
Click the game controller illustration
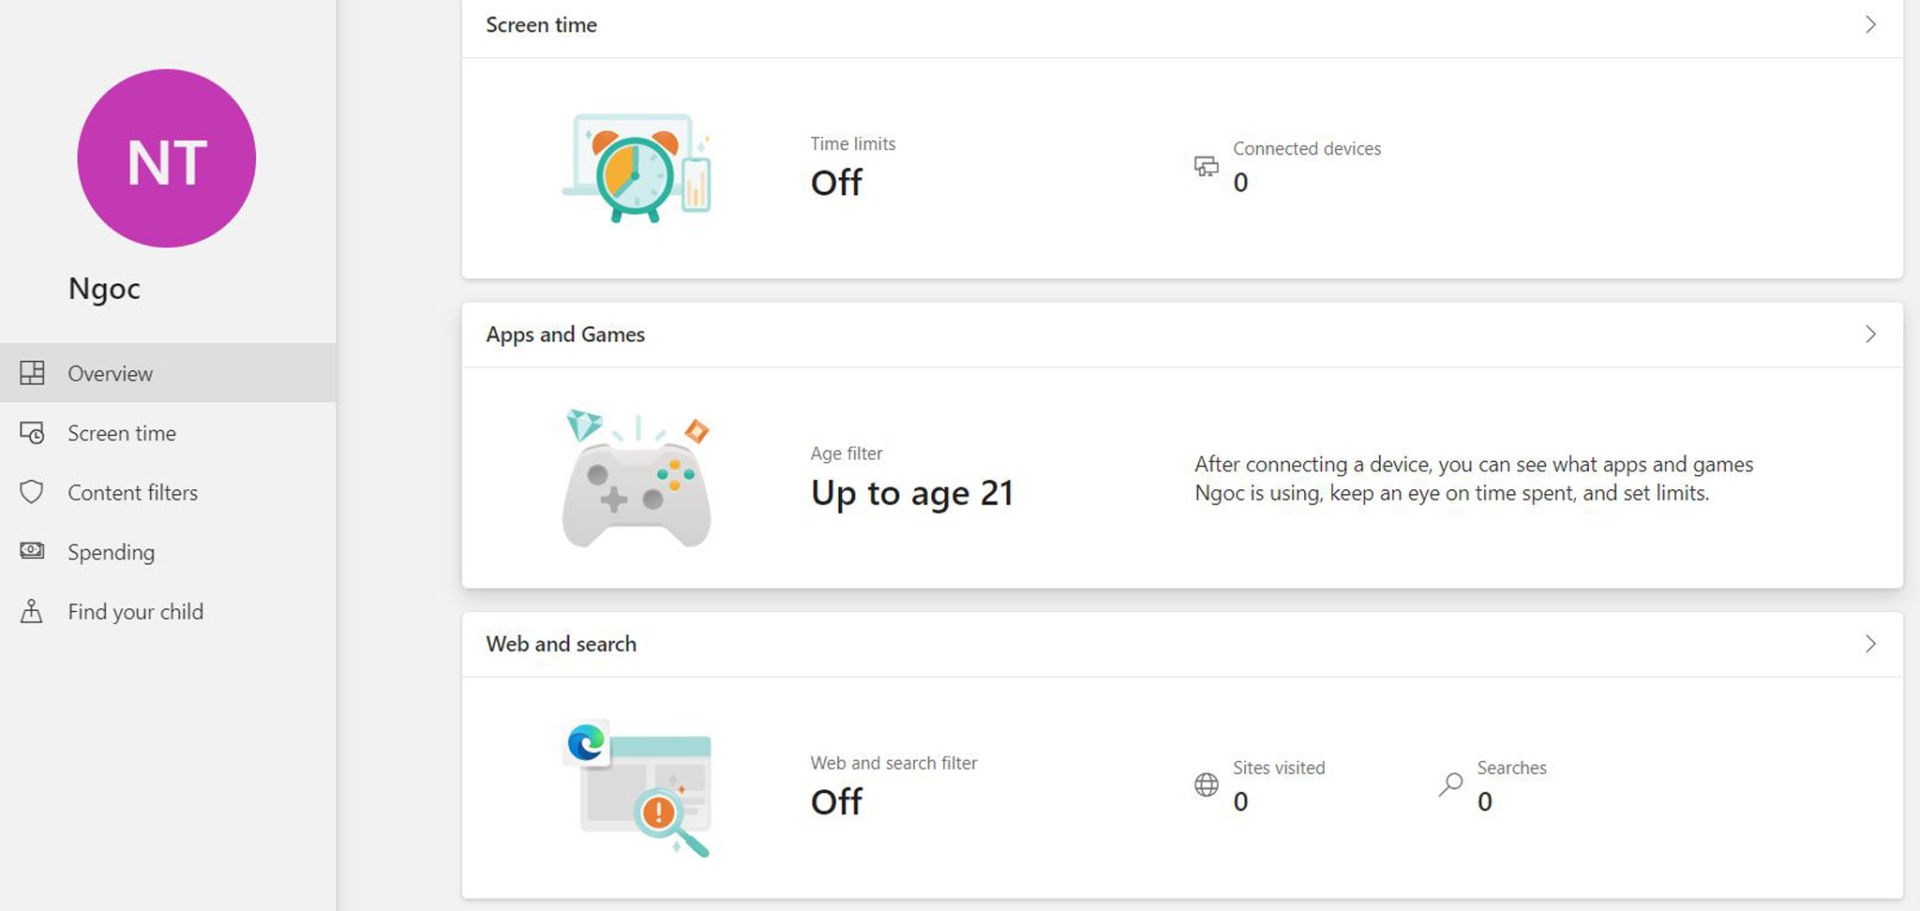(x=637, y=482)
